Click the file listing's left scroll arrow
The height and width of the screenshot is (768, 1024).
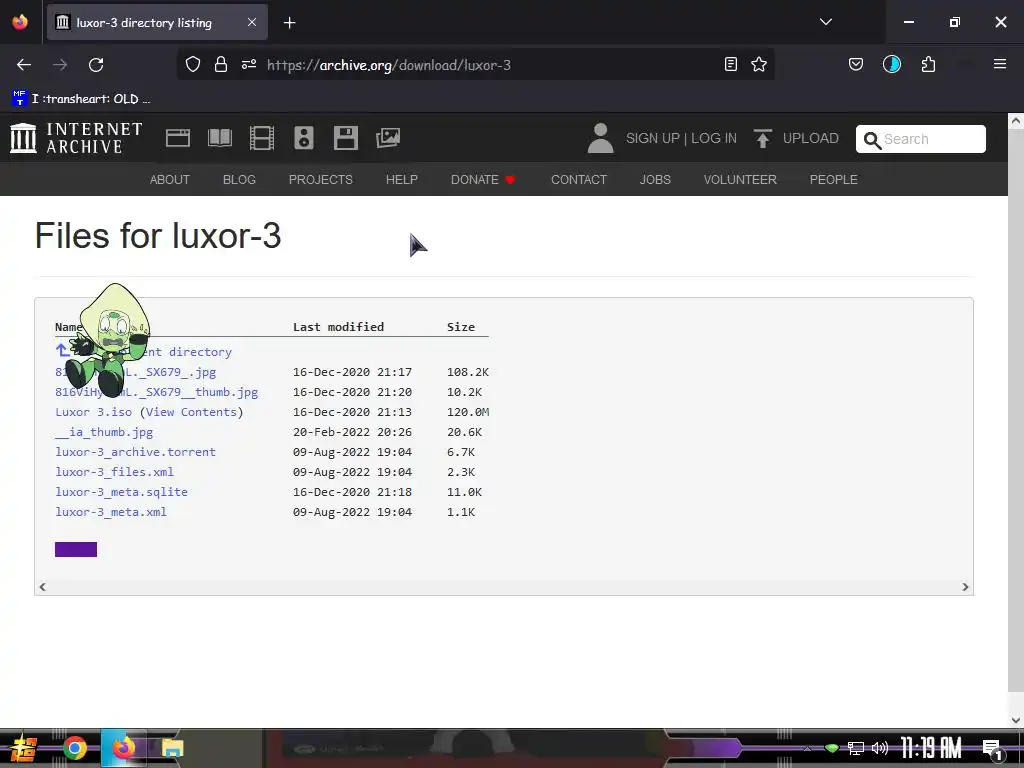(42, 587)
